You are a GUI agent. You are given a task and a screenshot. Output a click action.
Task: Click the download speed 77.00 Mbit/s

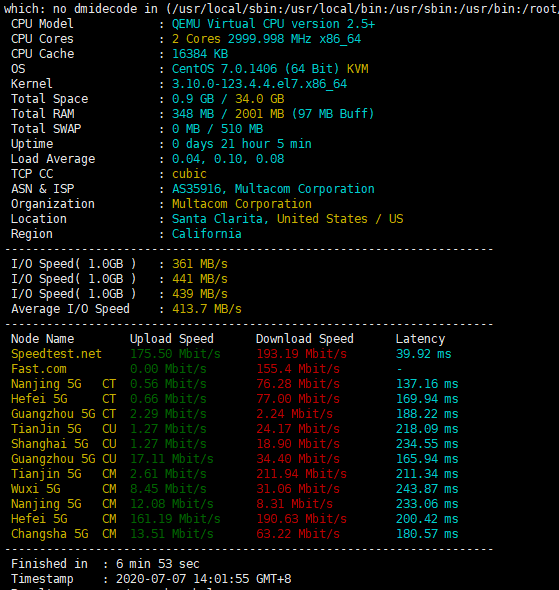298,399
